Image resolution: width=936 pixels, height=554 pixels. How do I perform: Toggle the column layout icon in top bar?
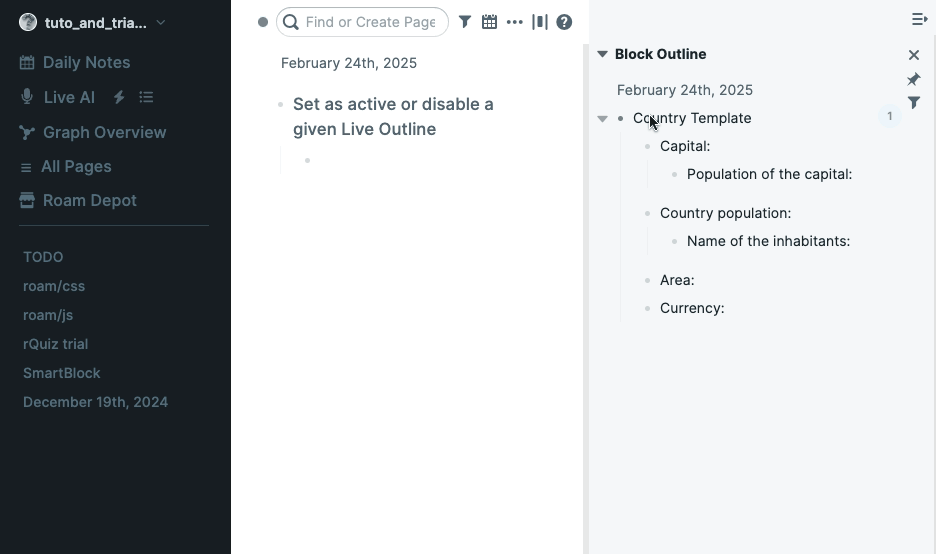pos(540,22)
